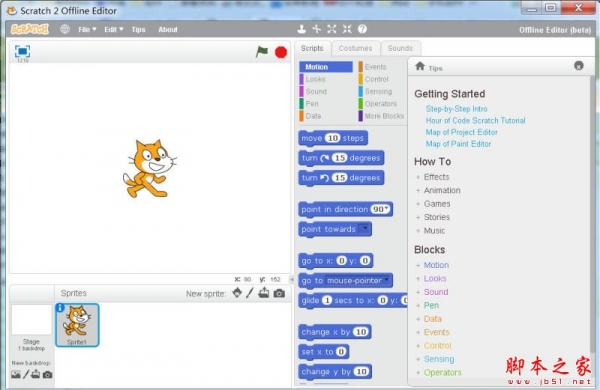Open Map of Paint Editor link
This screenshot has width=600, height=390.
(x=458, y=144)
